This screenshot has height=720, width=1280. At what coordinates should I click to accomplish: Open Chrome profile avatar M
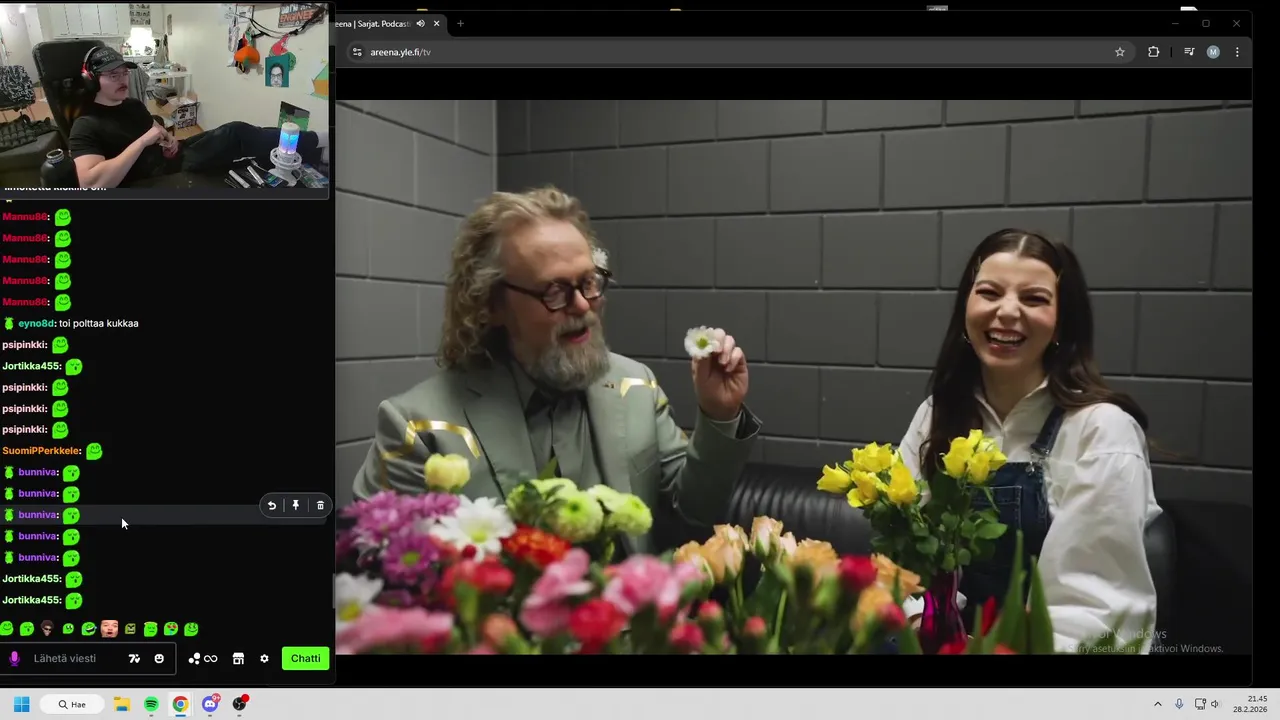1213,52
